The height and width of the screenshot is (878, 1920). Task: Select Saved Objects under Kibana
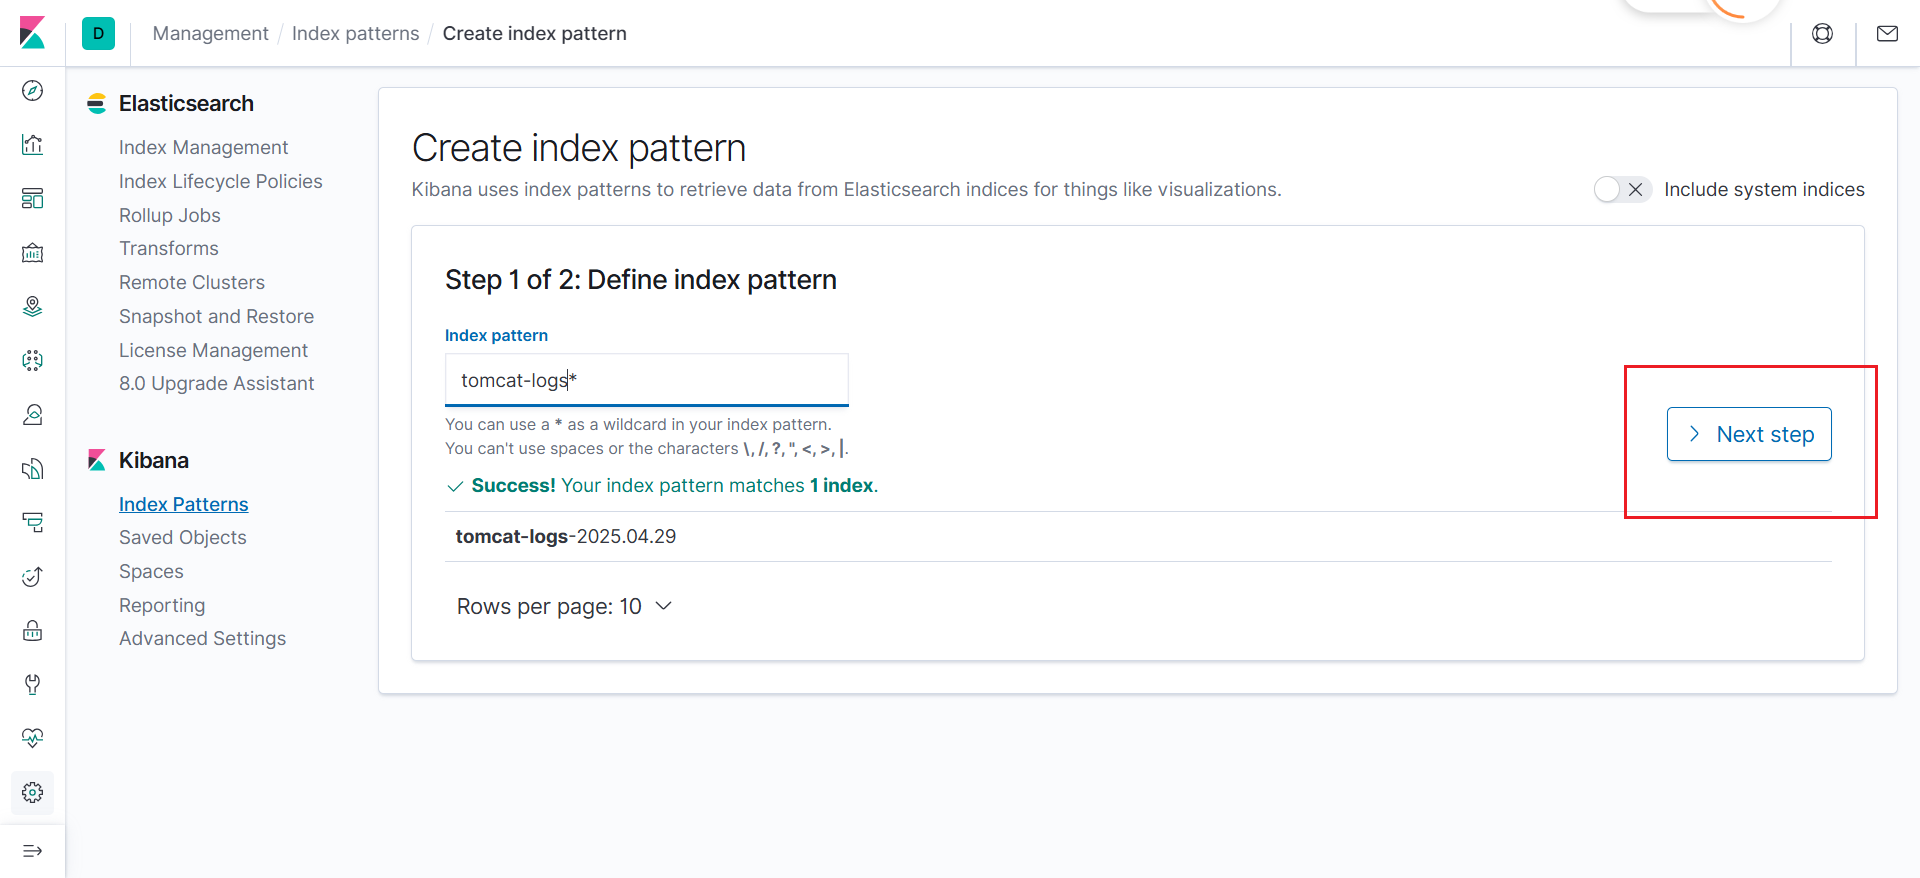tap(182, 538)
